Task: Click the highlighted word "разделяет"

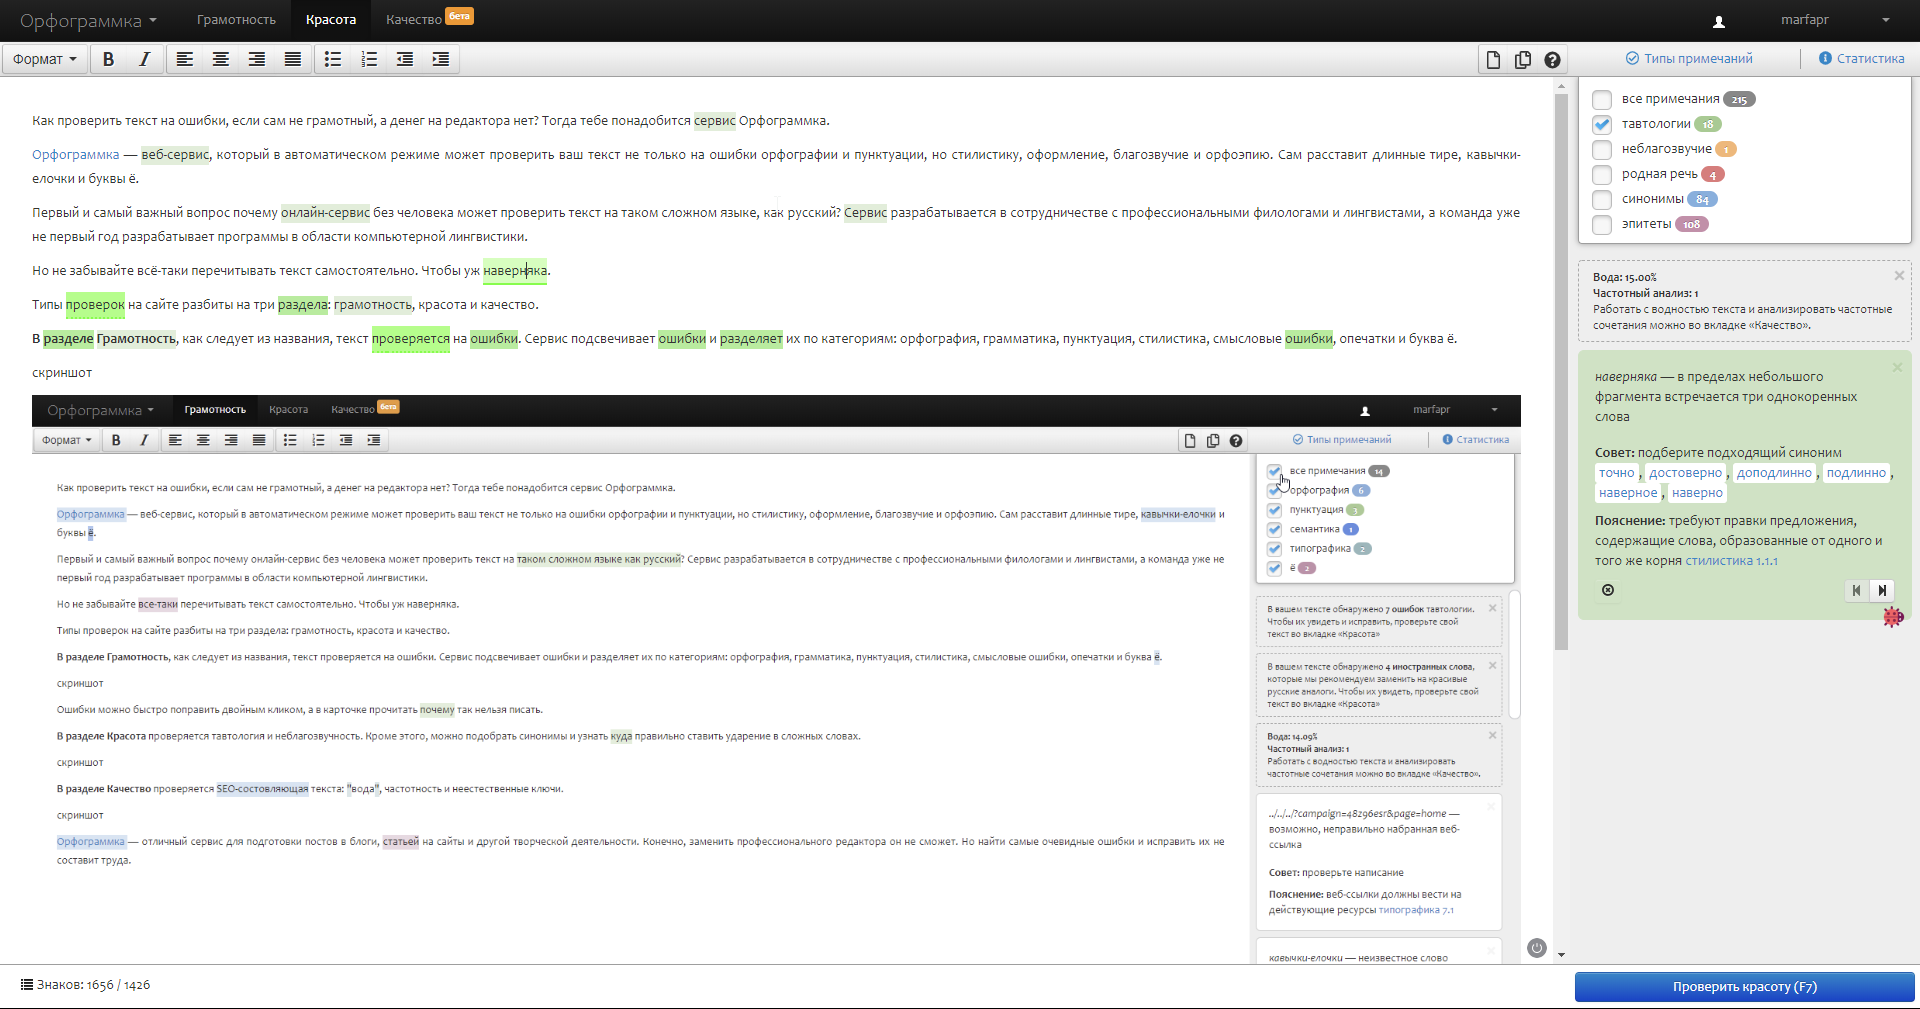Action: click(751, 339)
